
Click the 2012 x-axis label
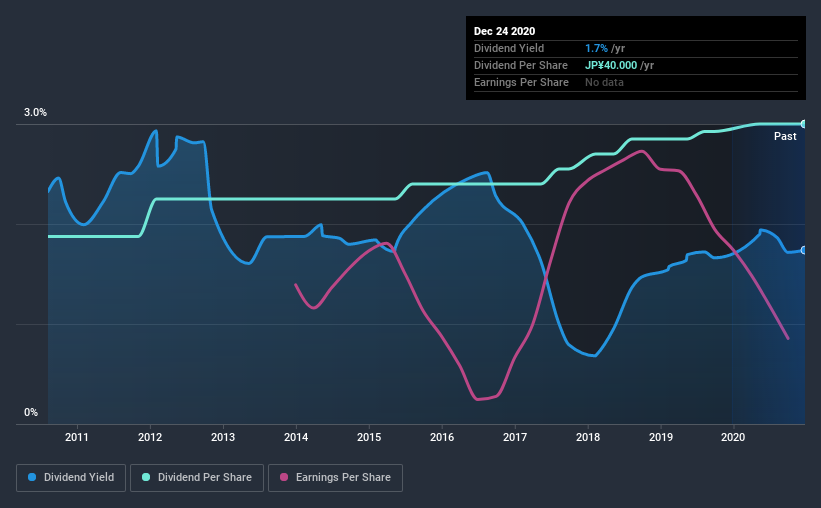150,437
